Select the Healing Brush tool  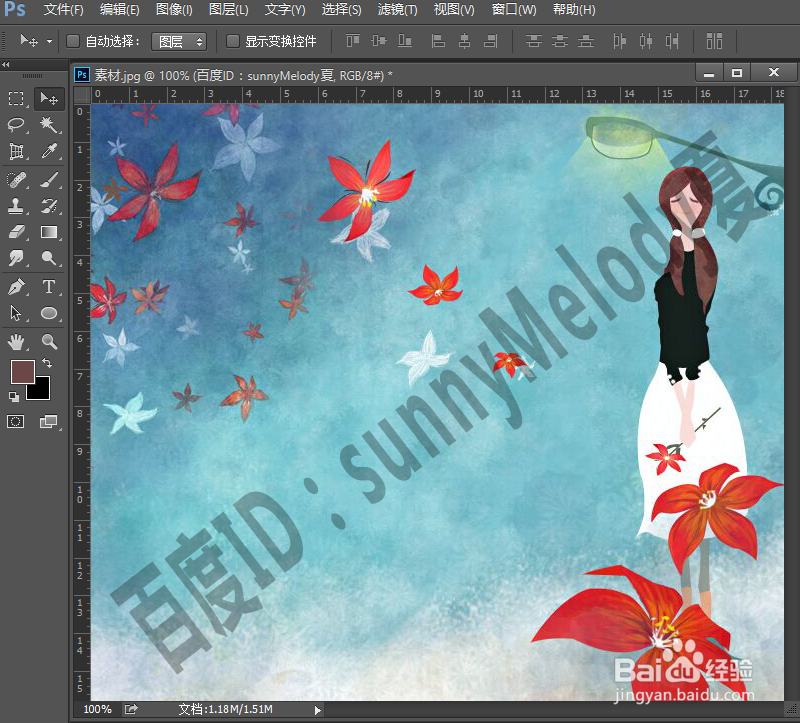[16, 180]
